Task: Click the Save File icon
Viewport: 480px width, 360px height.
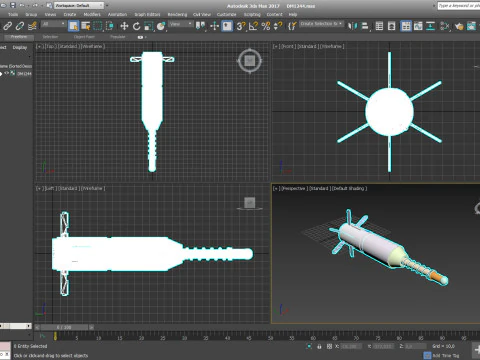Action: (x=13, y=5)
